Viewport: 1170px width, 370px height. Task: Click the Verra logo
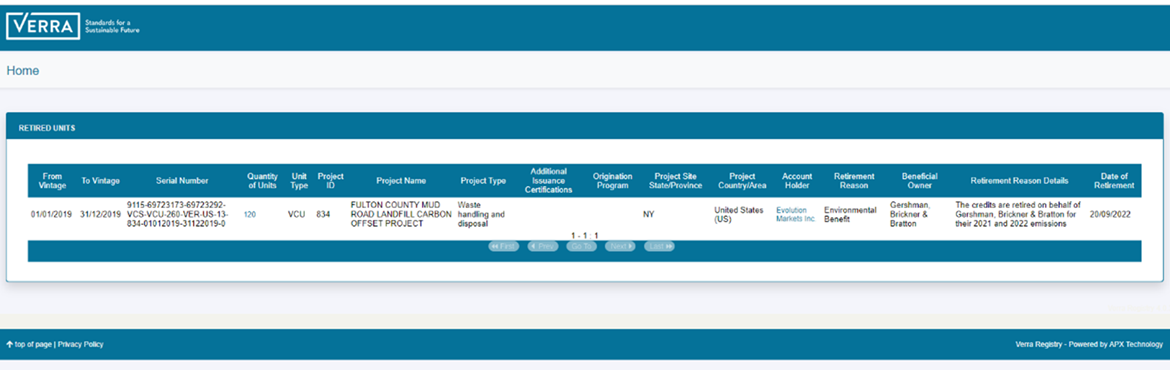(x=43, y=26)
